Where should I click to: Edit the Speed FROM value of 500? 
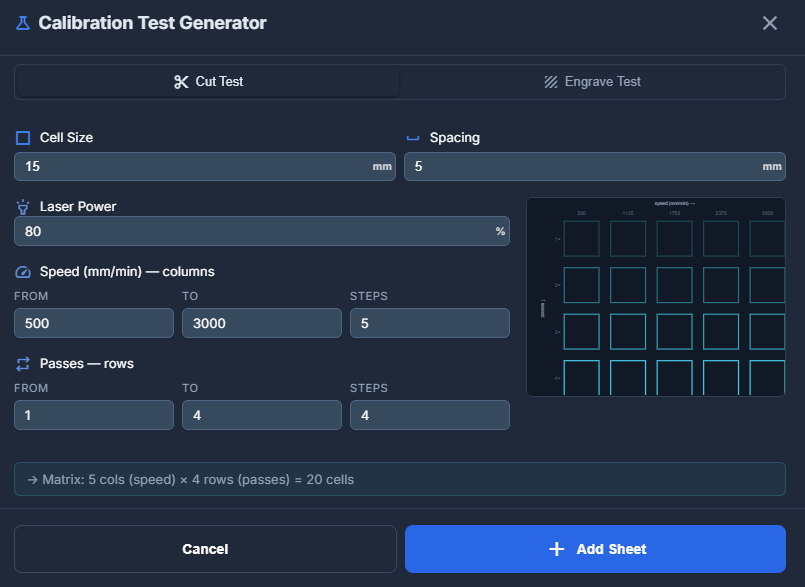[x=94, y=323]
